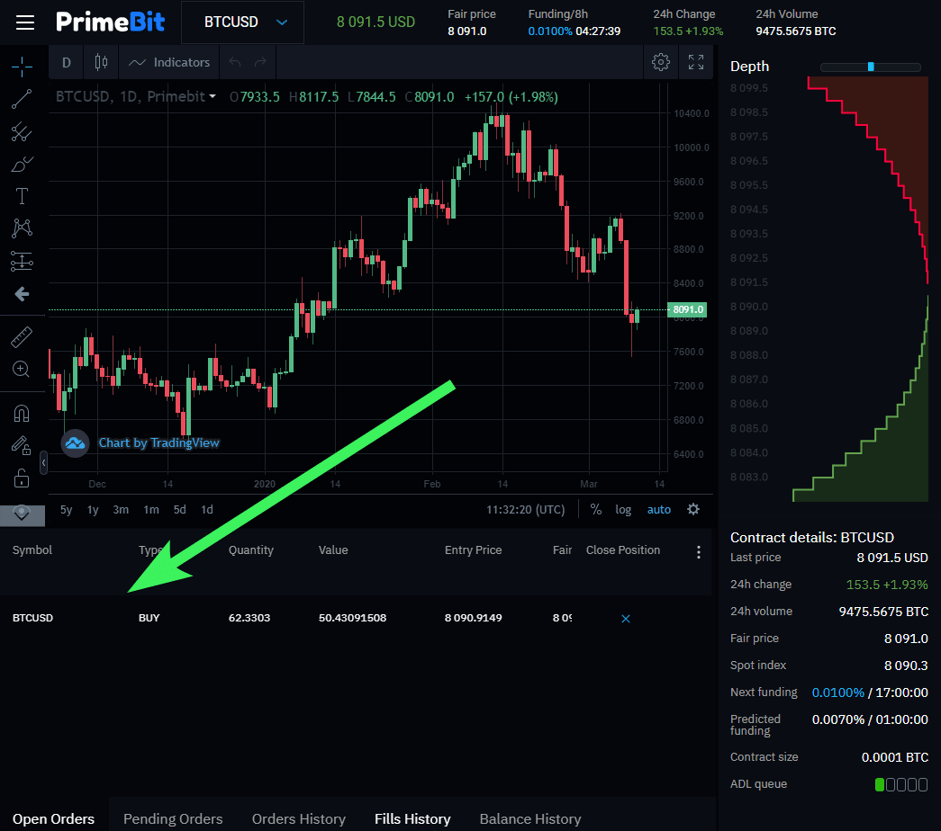The image size is (941, 831).
Task: Activate the zoom in tool
Action: point(22,369)
